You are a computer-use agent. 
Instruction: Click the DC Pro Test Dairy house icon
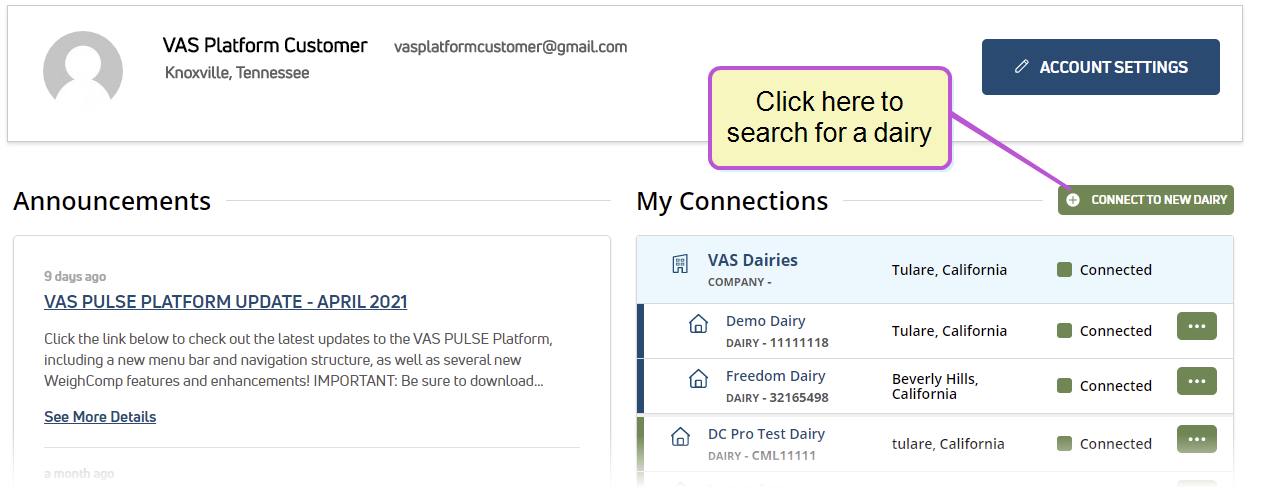pos(680,437)
